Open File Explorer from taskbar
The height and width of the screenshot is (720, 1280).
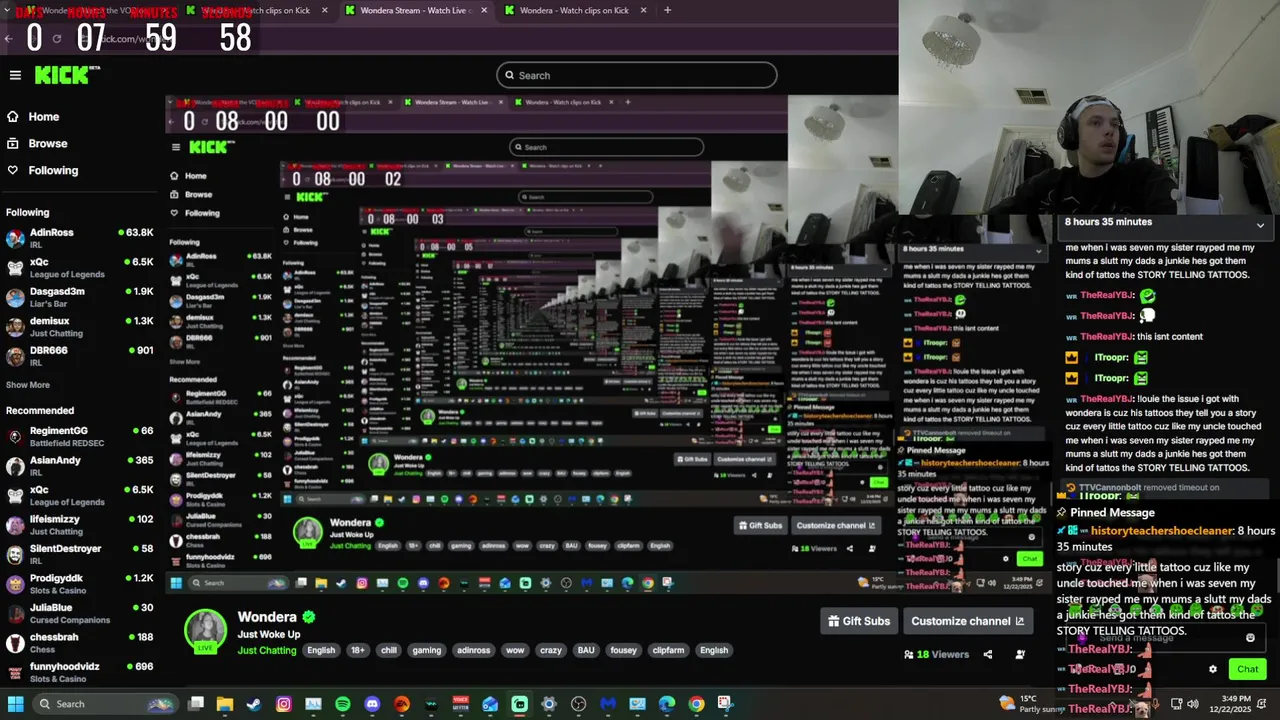pyautogui.click(x=225, y=704)
